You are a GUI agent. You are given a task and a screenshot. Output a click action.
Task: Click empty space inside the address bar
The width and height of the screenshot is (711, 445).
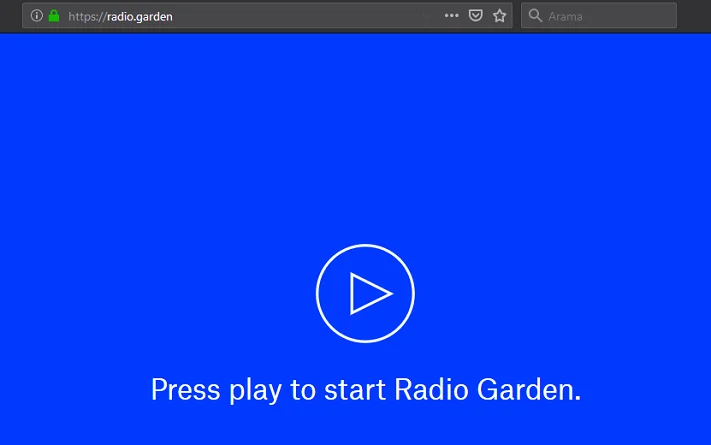(300, 16)
